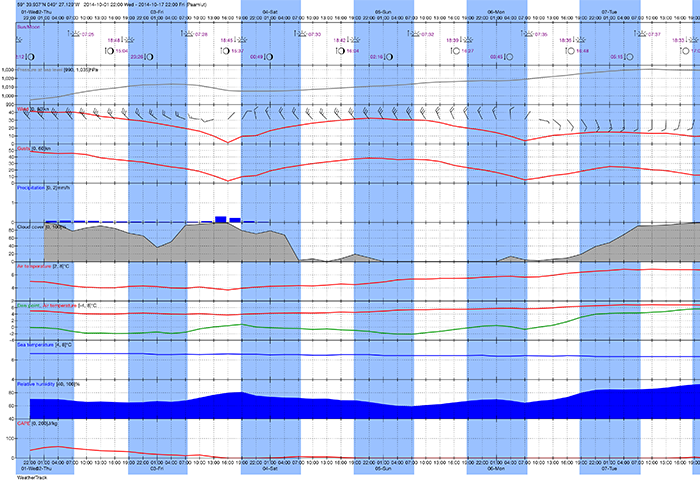
Task: Click the WeatherTrack label at bottom left
Action: point(16,477)
